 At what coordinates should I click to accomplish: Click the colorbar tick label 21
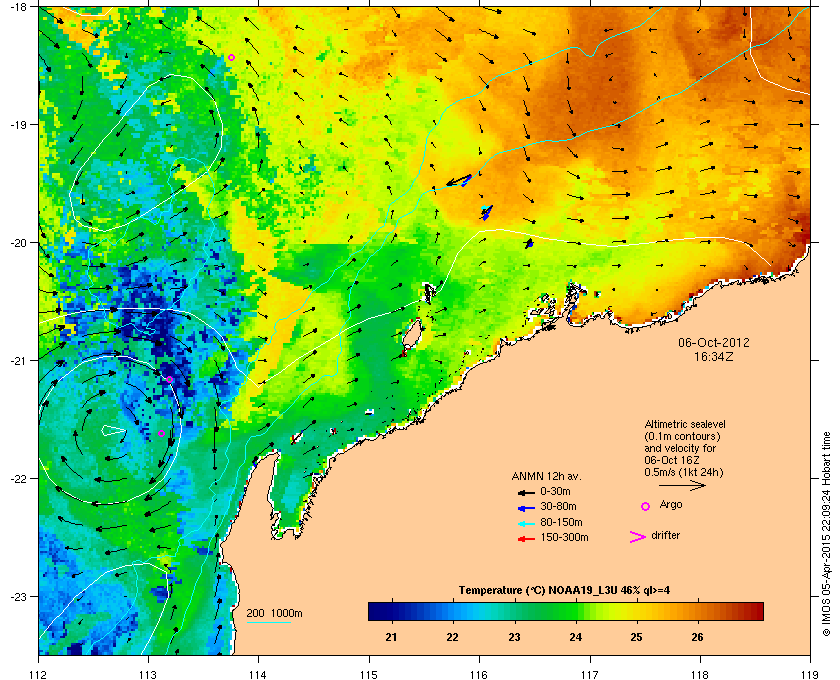coord(392,637)
